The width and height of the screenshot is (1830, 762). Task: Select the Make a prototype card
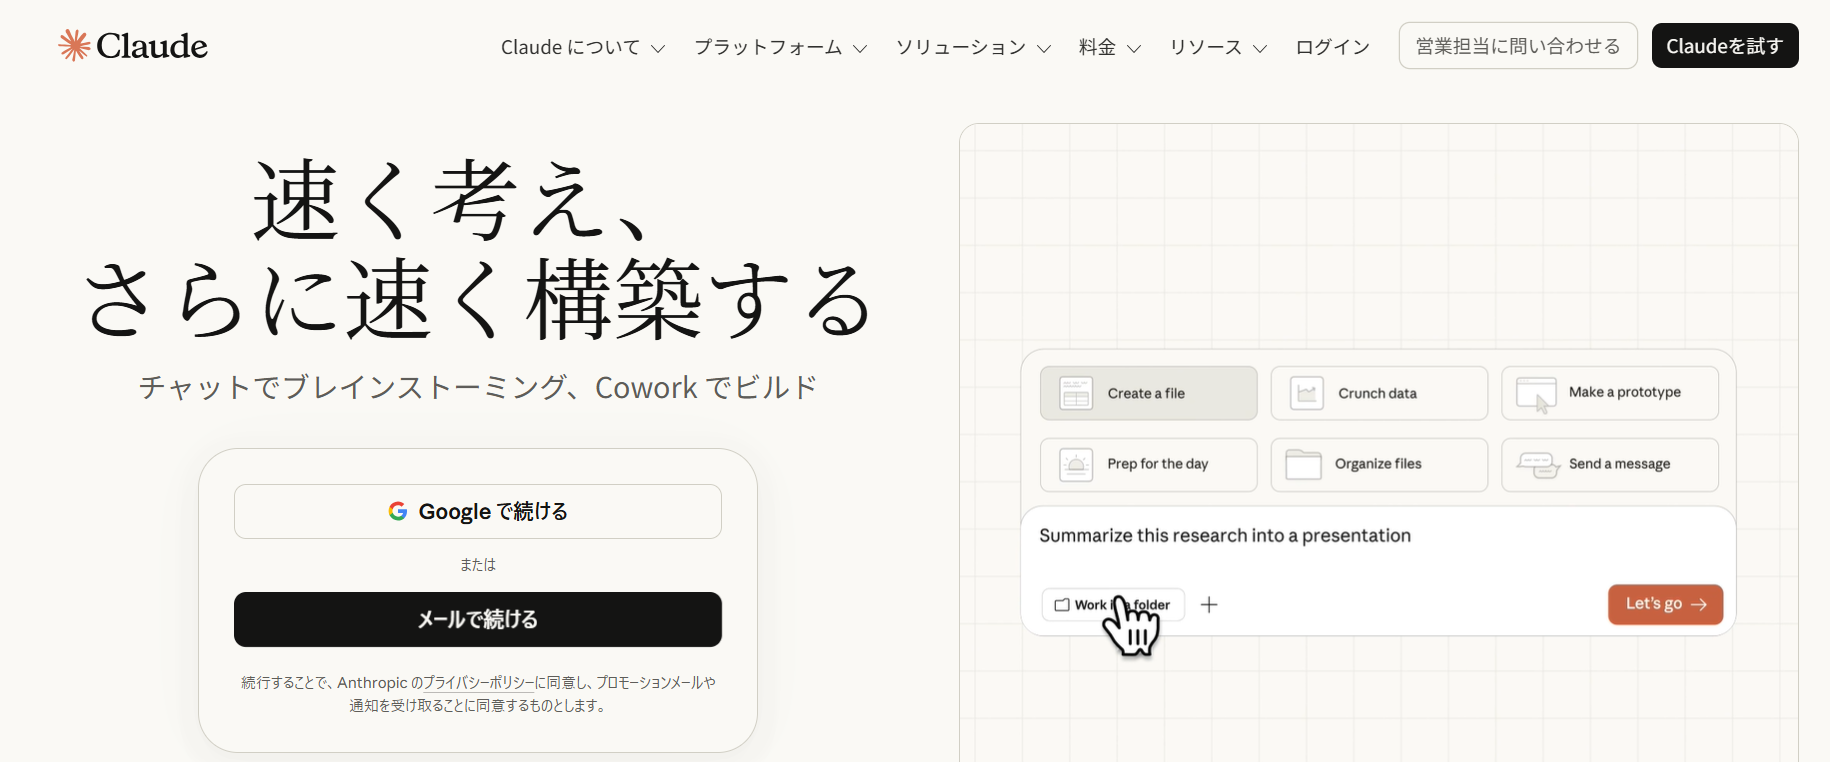point(1610,393)
